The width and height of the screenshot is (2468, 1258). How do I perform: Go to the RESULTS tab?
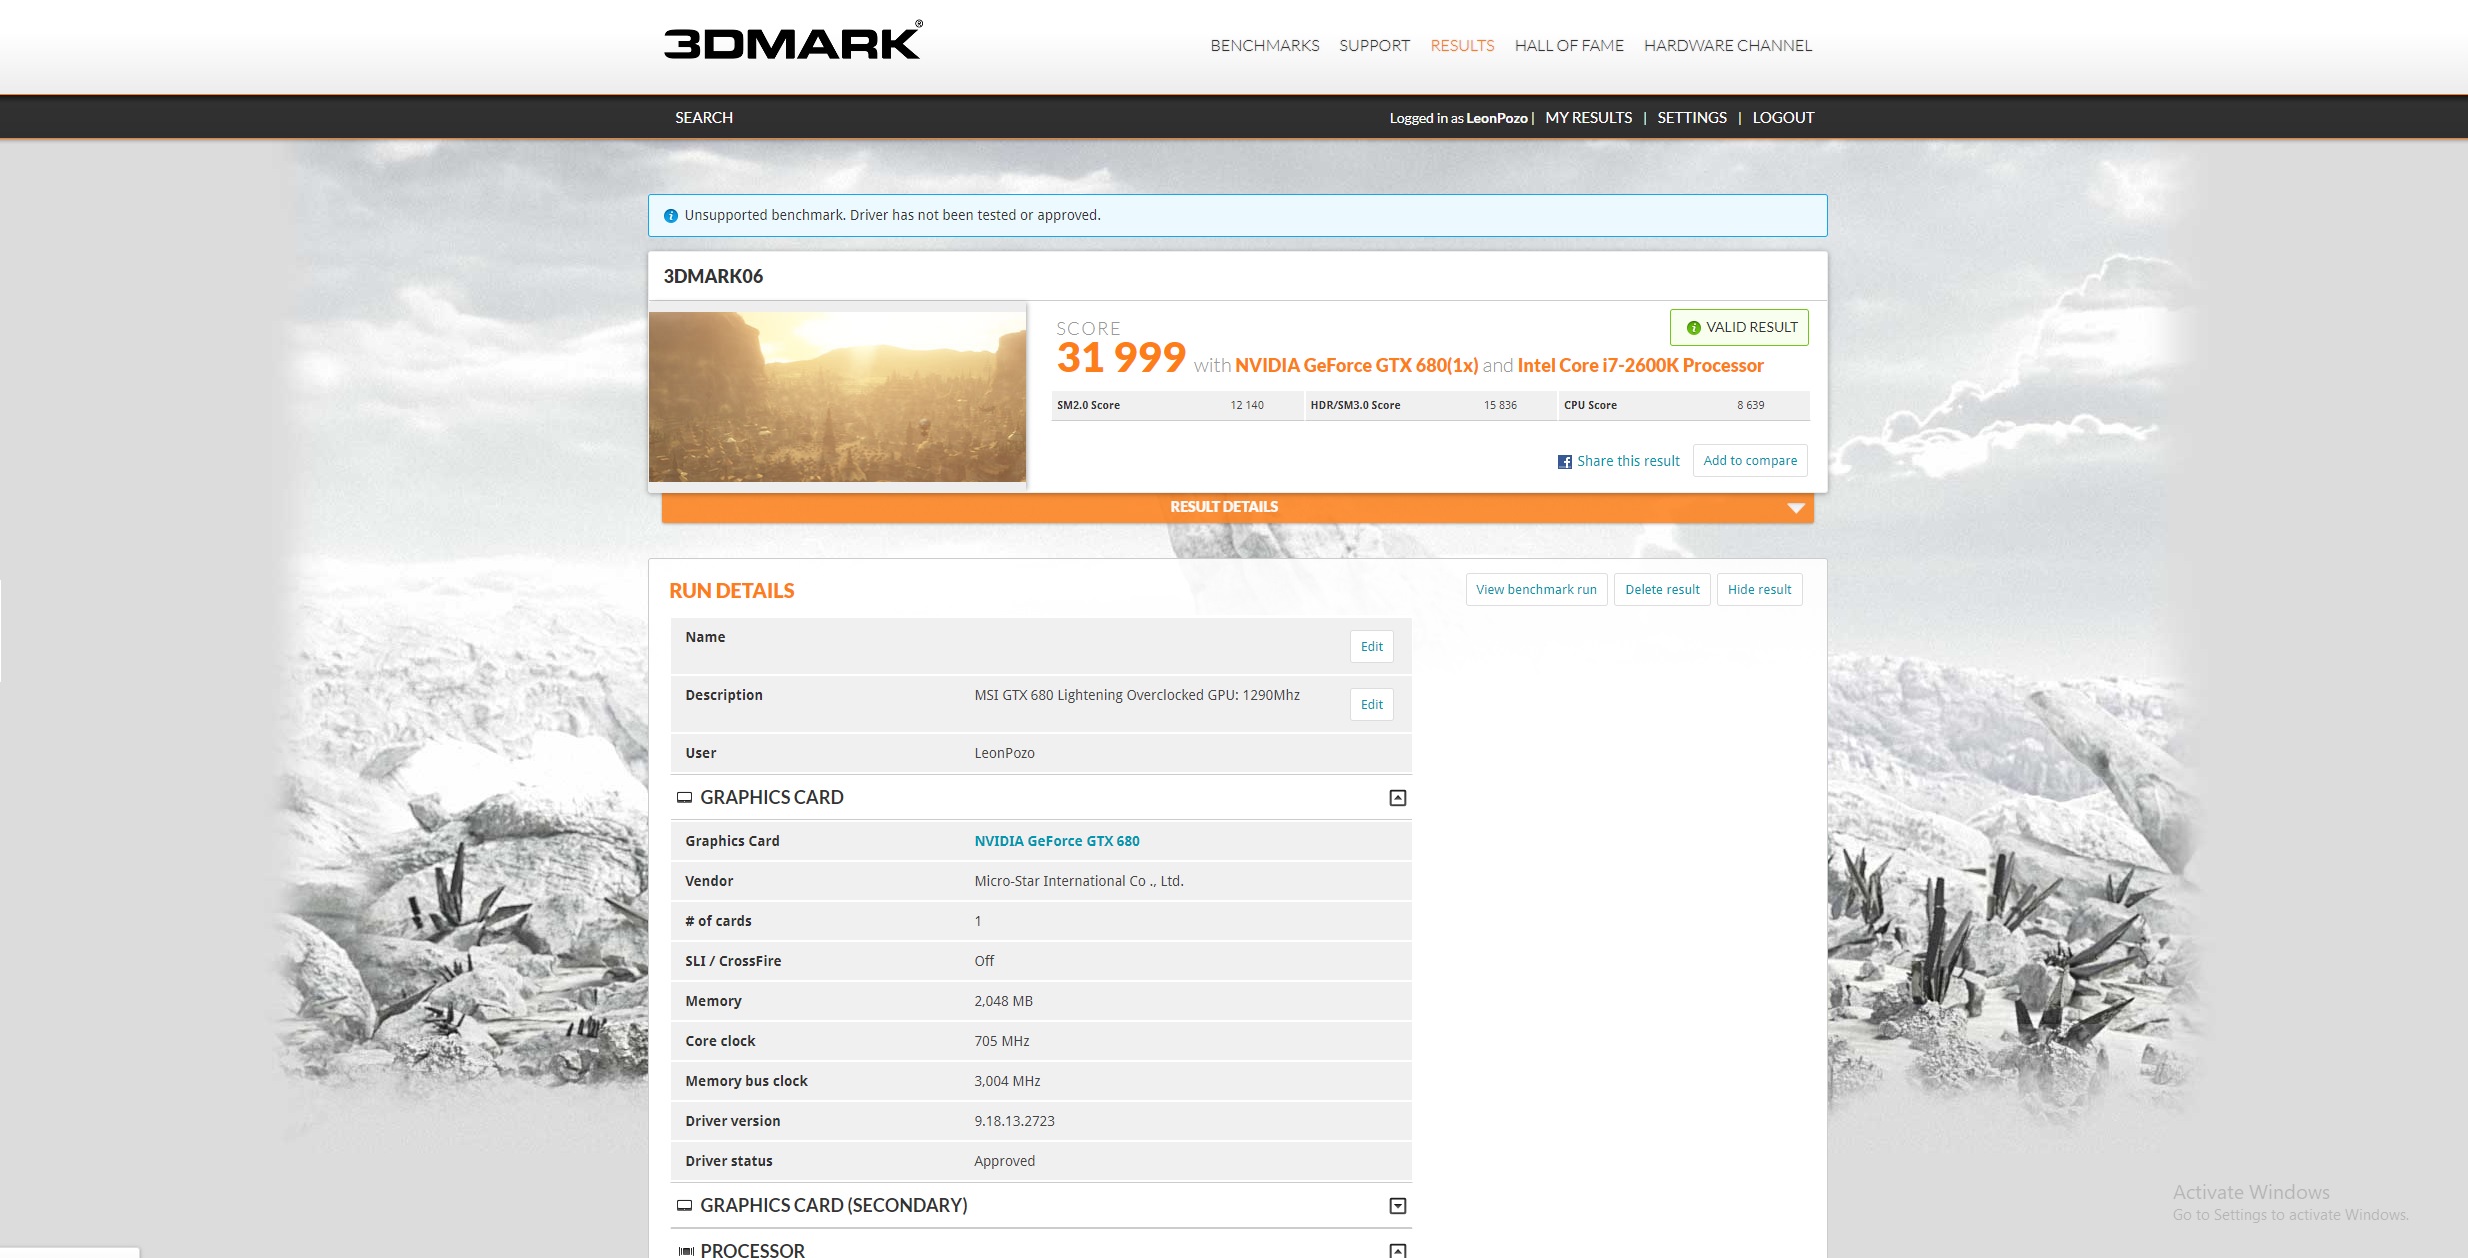pos(1462,46)
